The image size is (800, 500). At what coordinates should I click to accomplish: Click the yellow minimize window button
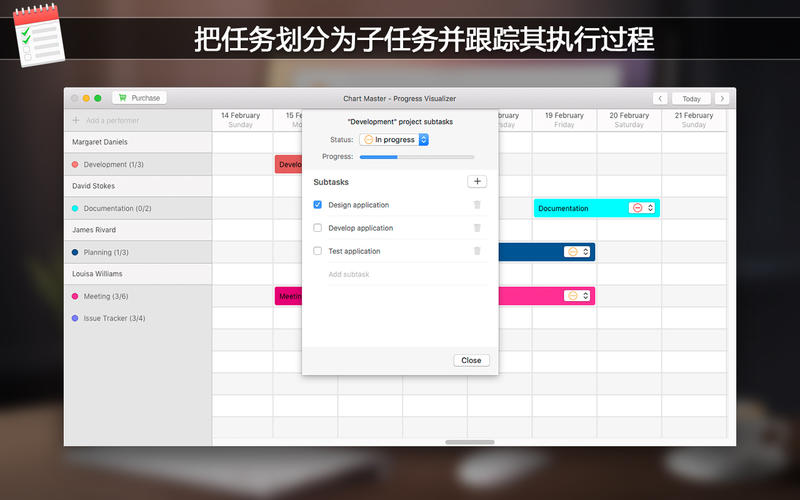coord(86,98)
